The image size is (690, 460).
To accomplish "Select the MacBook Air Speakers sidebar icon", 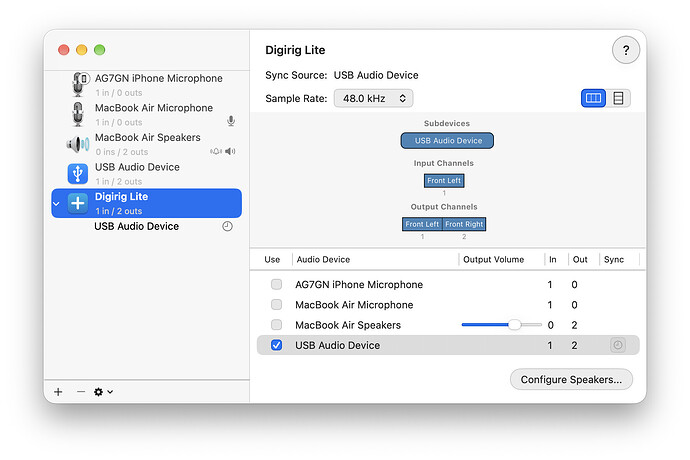I will tap(78, 144).
